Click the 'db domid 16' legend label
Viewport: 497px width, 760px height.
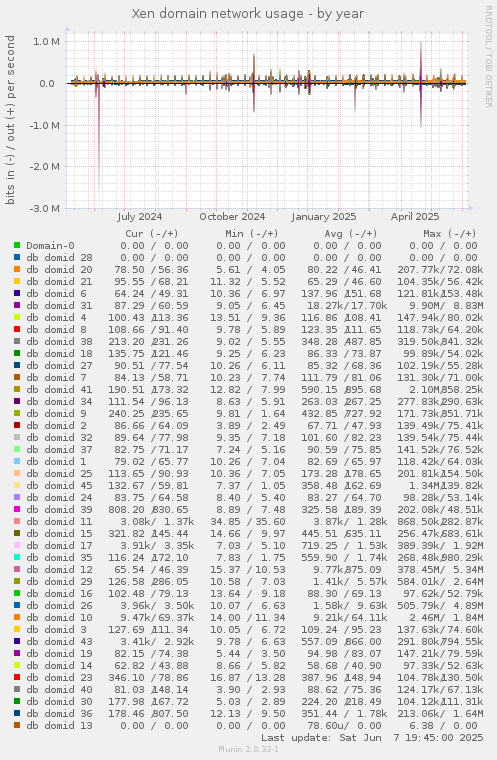coord(59,594)
